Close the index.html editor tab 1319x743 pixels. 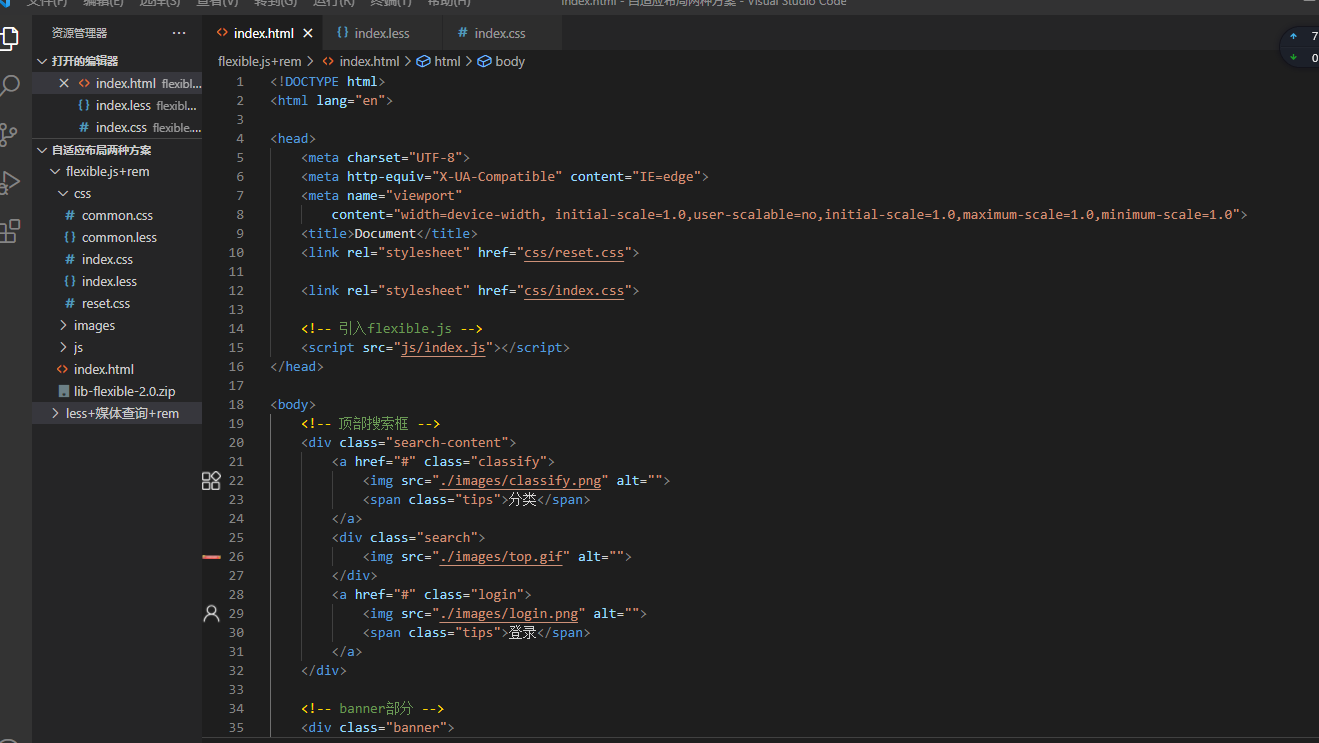(x=308, y=33)
